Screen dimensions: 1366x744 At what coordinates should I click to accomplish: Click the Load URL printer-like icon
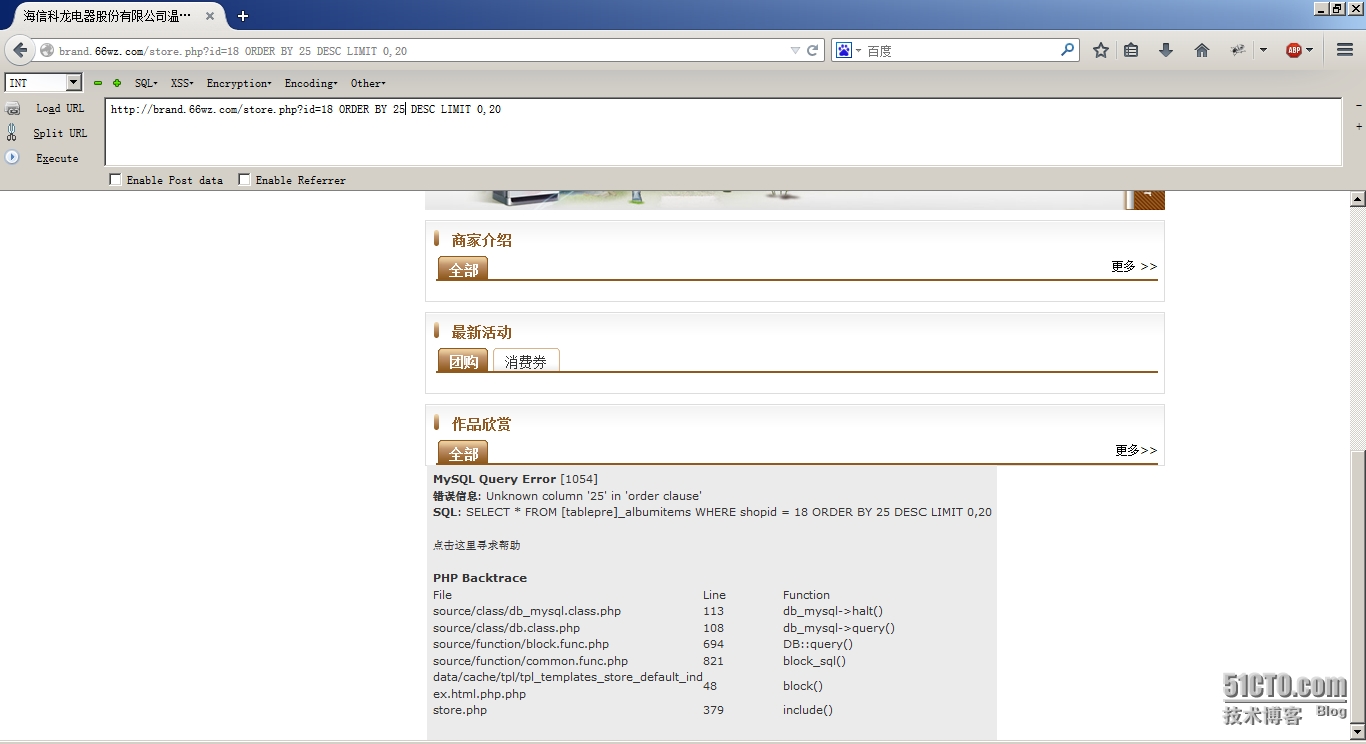[13, 108]
